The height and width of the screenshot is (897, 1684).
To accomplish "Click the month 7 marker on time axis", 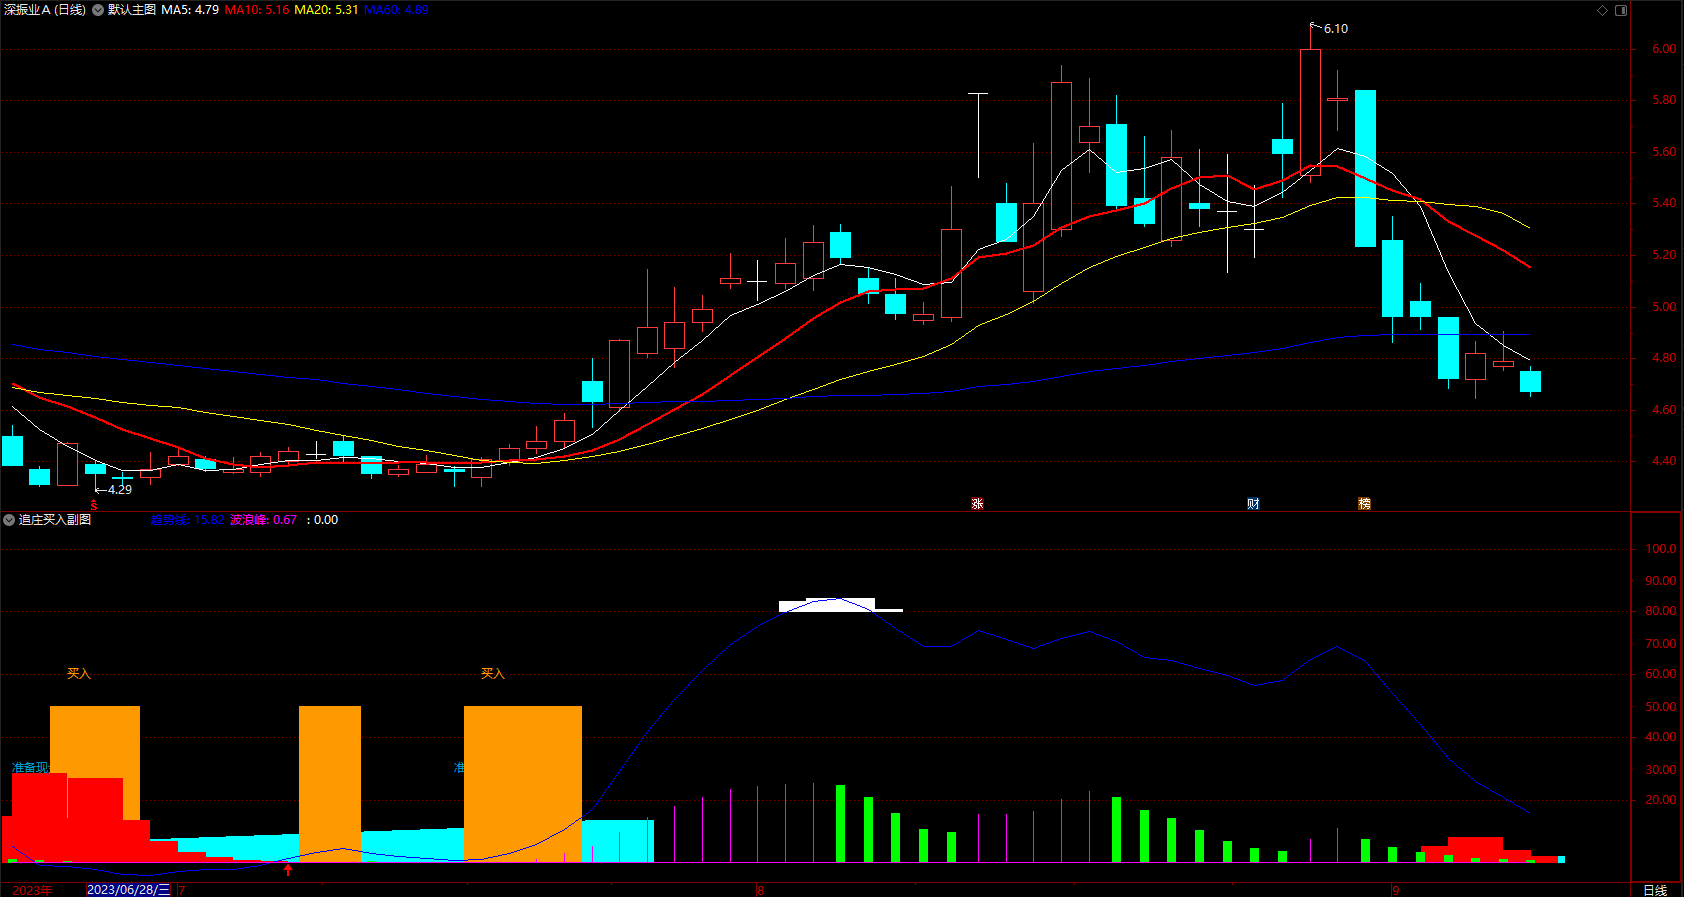I will 182,890.
